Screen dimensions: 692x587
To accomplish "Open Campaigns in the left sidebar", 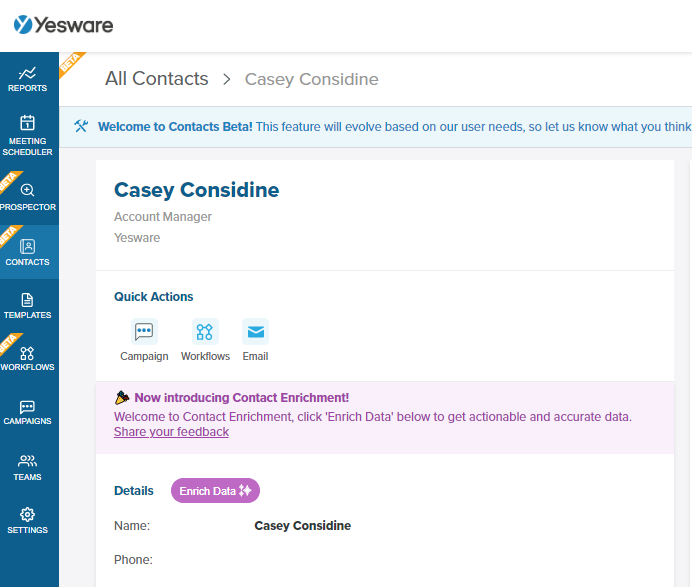I will pos(27,413).
